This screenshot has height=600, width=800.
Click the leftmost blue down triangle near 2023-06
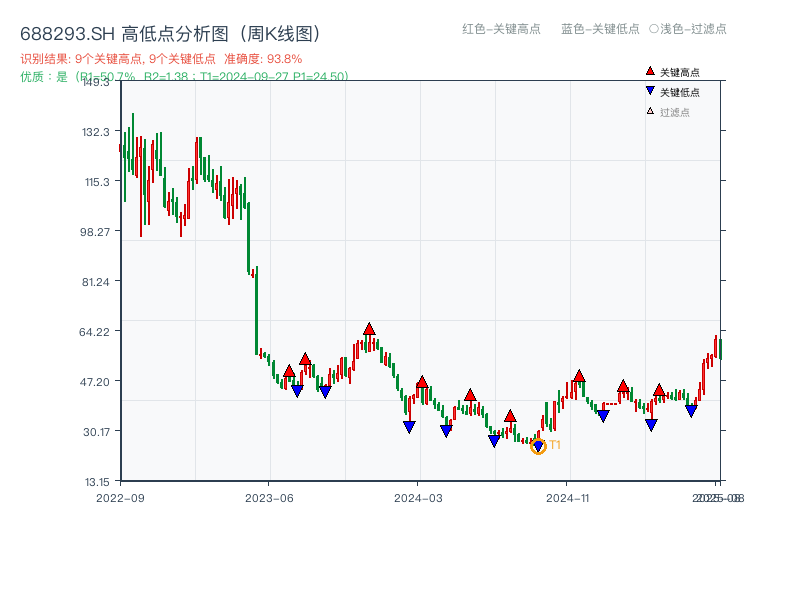coord(297,390)
